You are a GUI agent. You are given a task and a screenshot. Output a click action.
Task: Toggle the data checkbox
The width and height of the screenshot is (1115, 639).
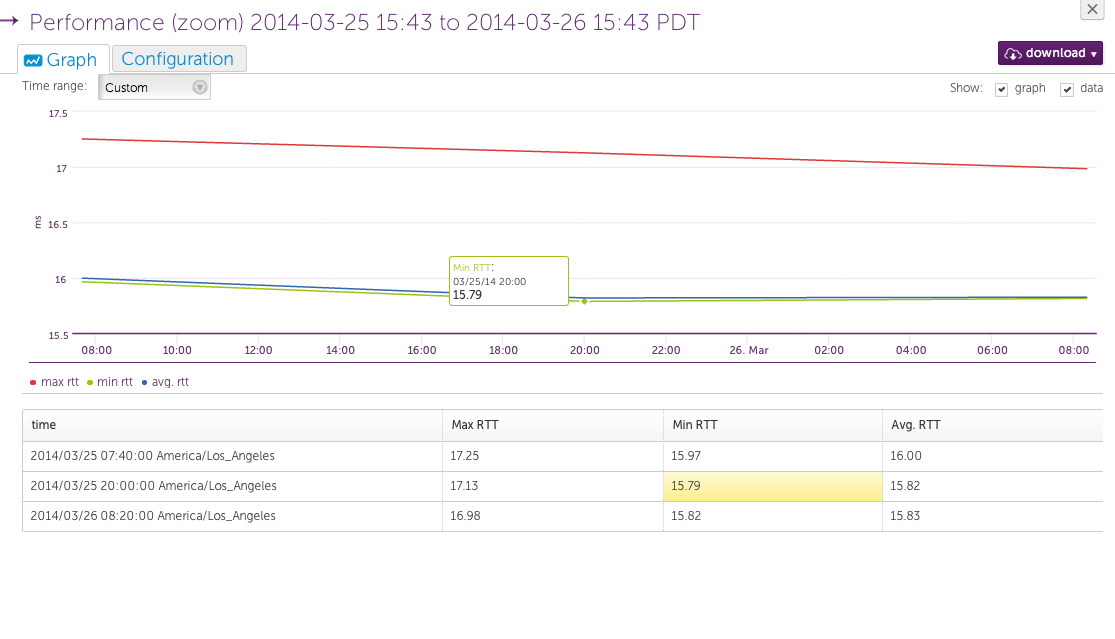point(1067,90)
